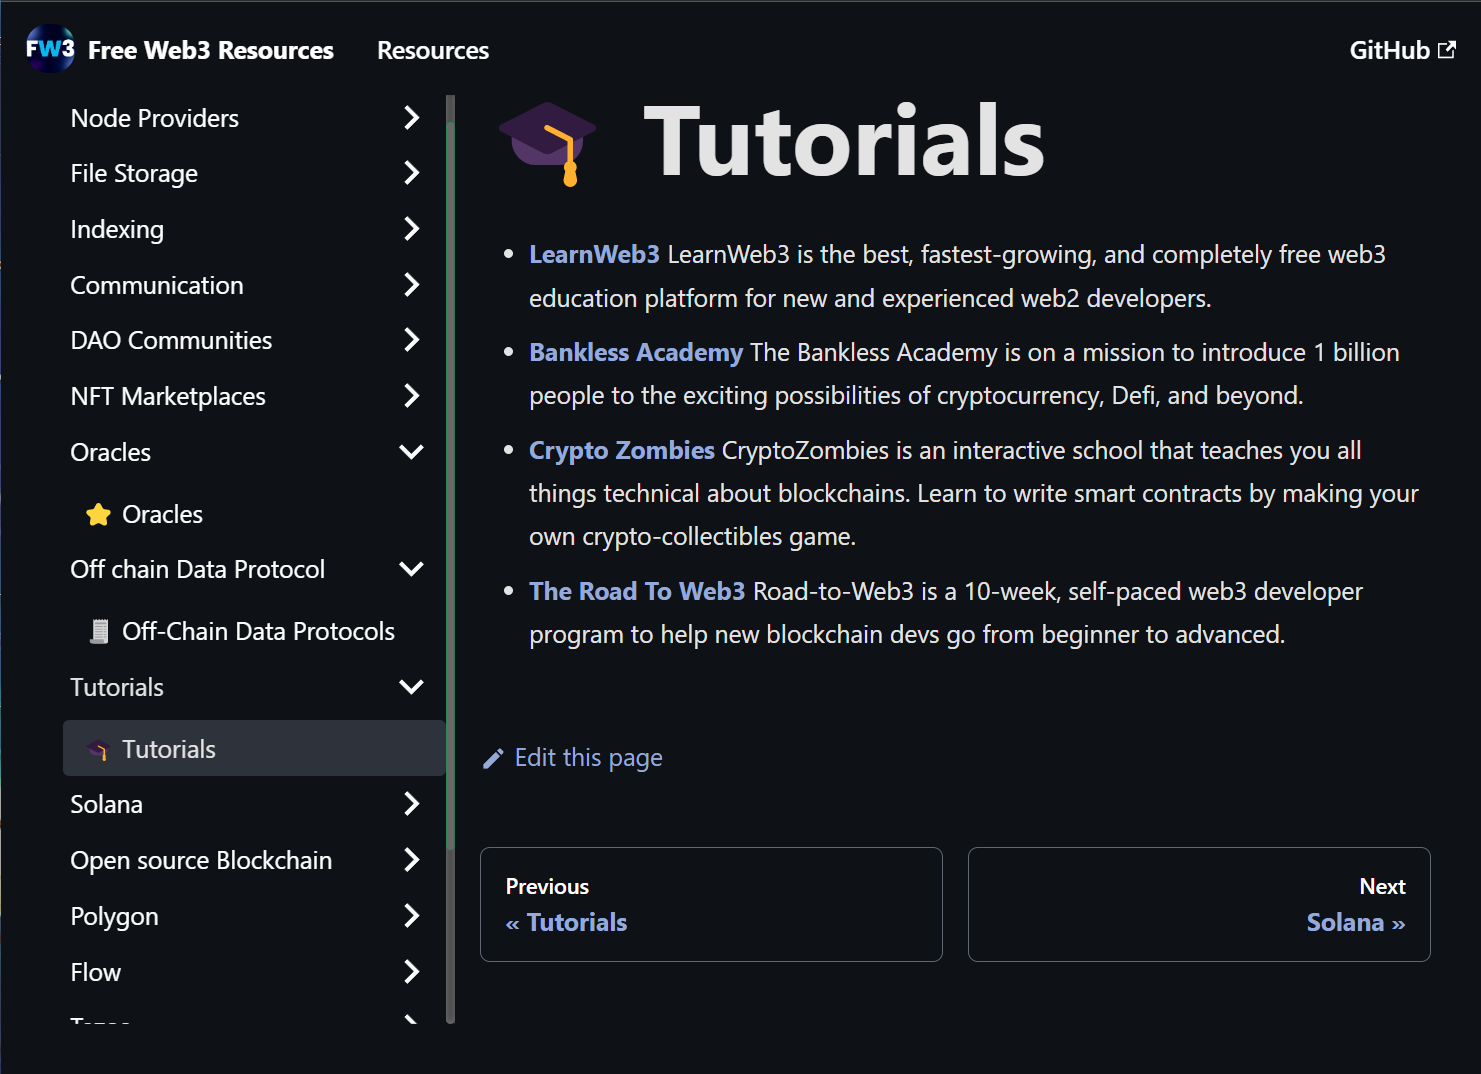The width and height of the screenshot is (1481, 1074).
Task: Expand the Node Providers section
Action: click(411, 117)
